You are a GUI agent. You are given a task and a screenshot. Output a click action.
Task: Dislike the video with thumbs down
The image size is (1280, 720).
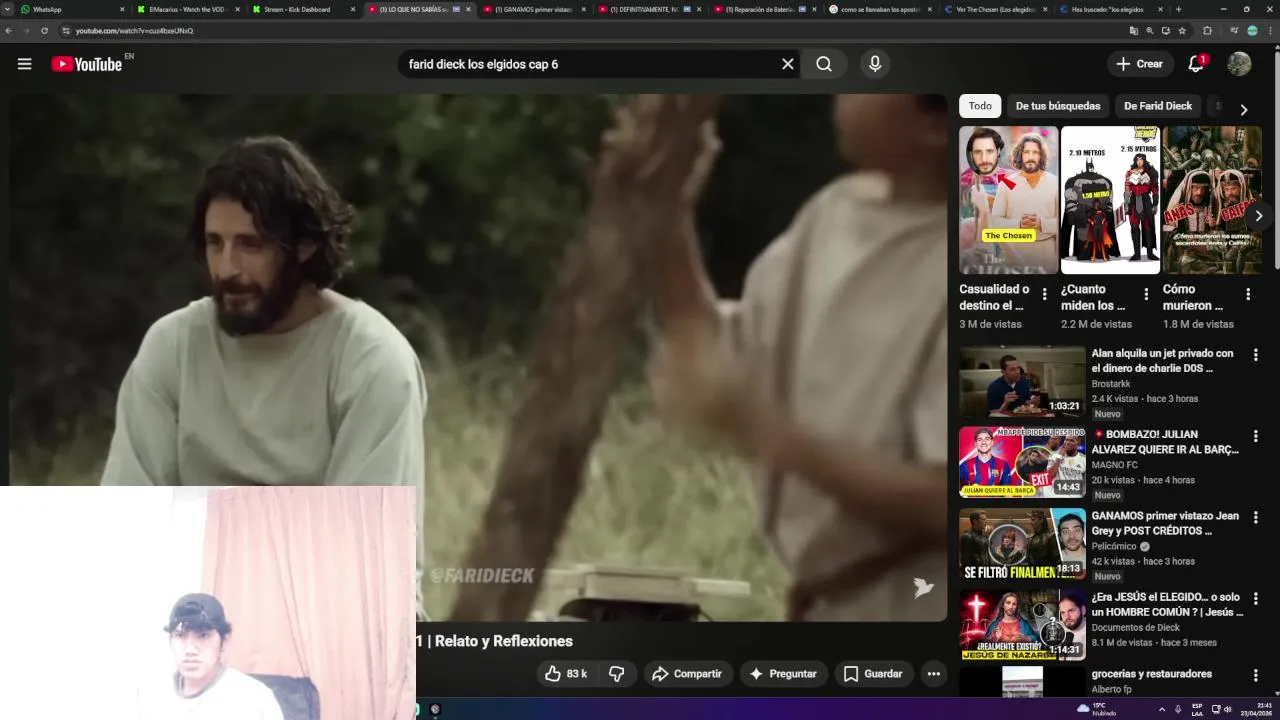pyautogui.click(x=617, y=674)
